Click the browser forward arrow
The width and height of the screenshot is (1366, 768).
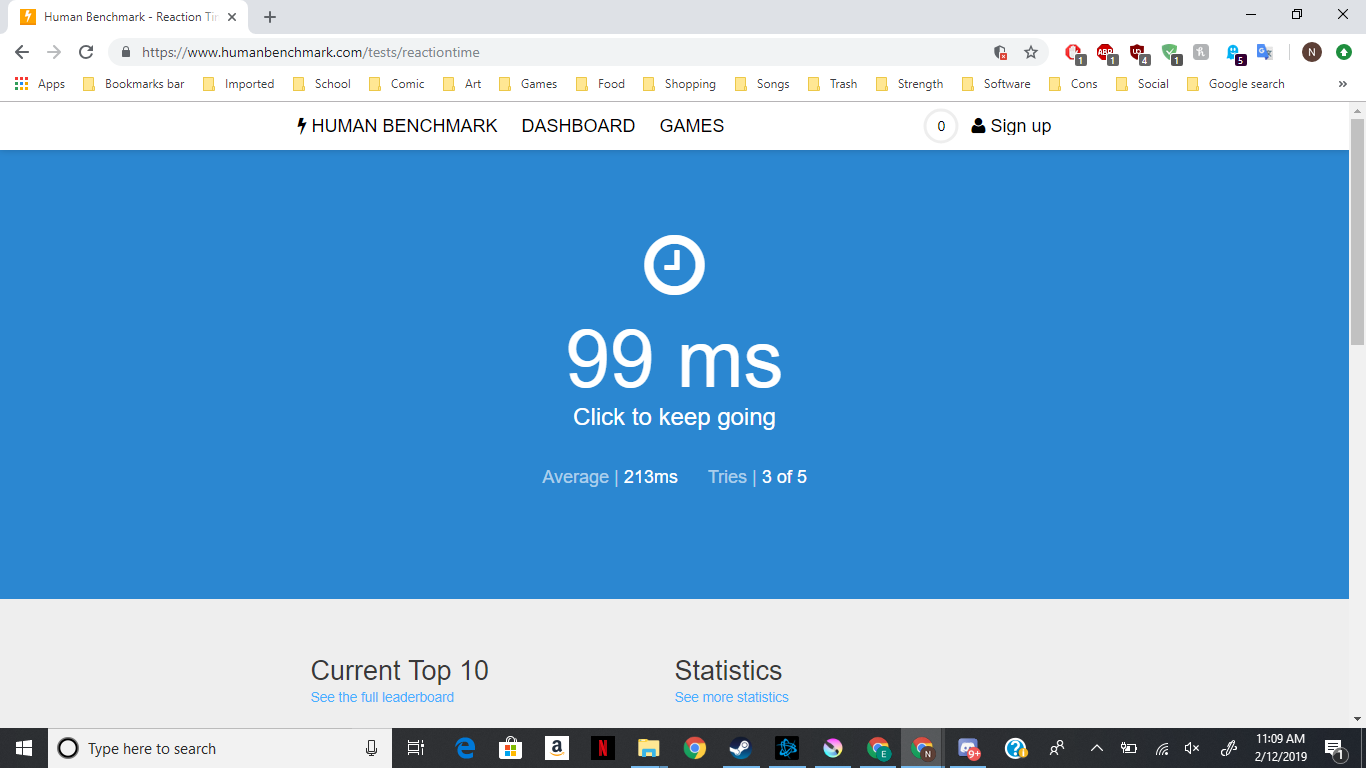54,52
